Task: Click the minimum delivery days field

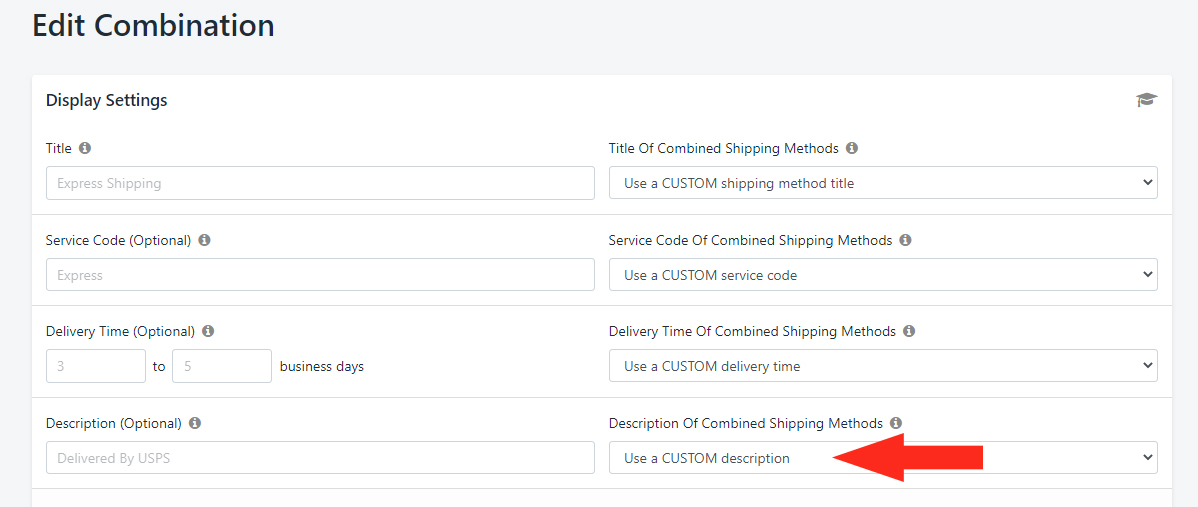Action: click(96, 367)
